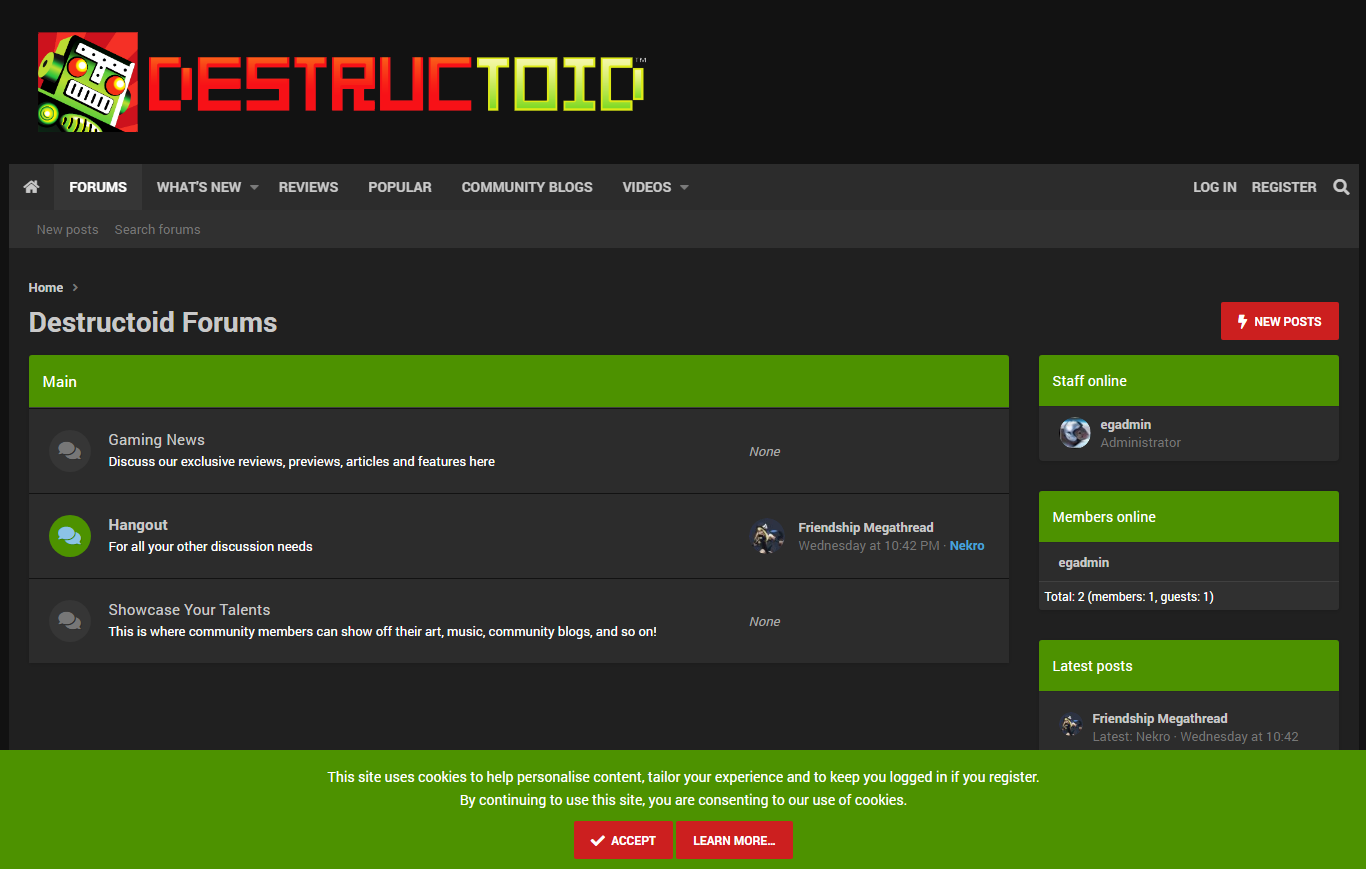1366x869 pixels.
Task: Click the egadmin name under Staff online
Action: click(1126, 425)
